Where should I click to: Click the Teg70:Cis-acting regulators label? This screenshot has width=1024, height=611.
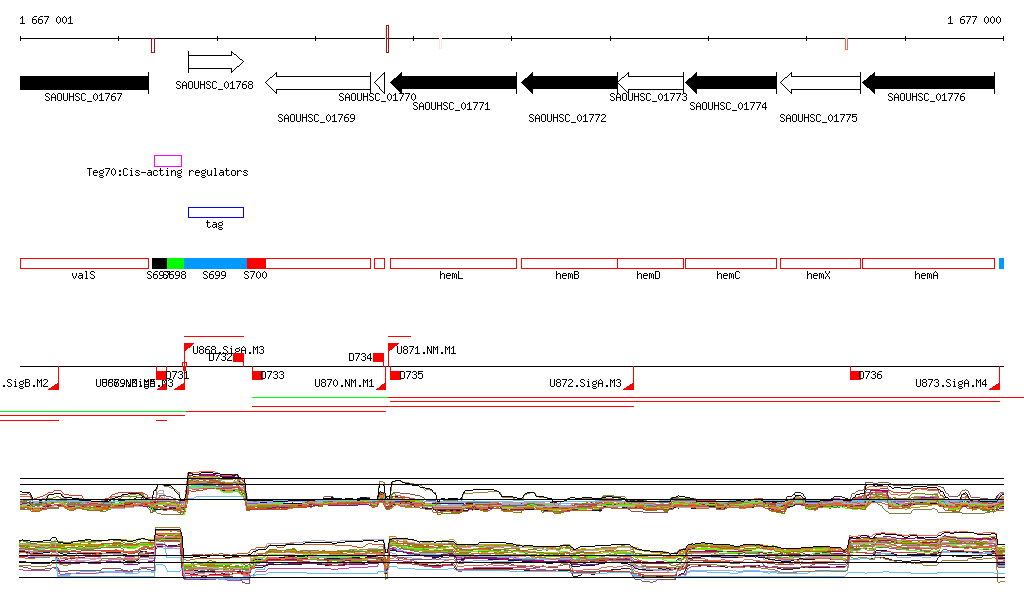point(167,172)
